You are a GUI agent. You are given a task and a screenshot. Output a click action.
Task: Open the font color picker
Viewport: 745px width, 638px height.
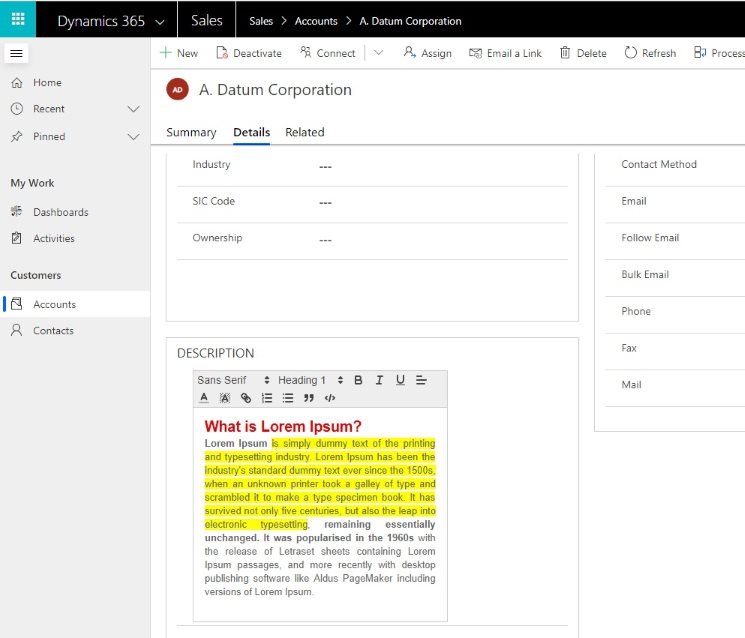coord(204,398)
